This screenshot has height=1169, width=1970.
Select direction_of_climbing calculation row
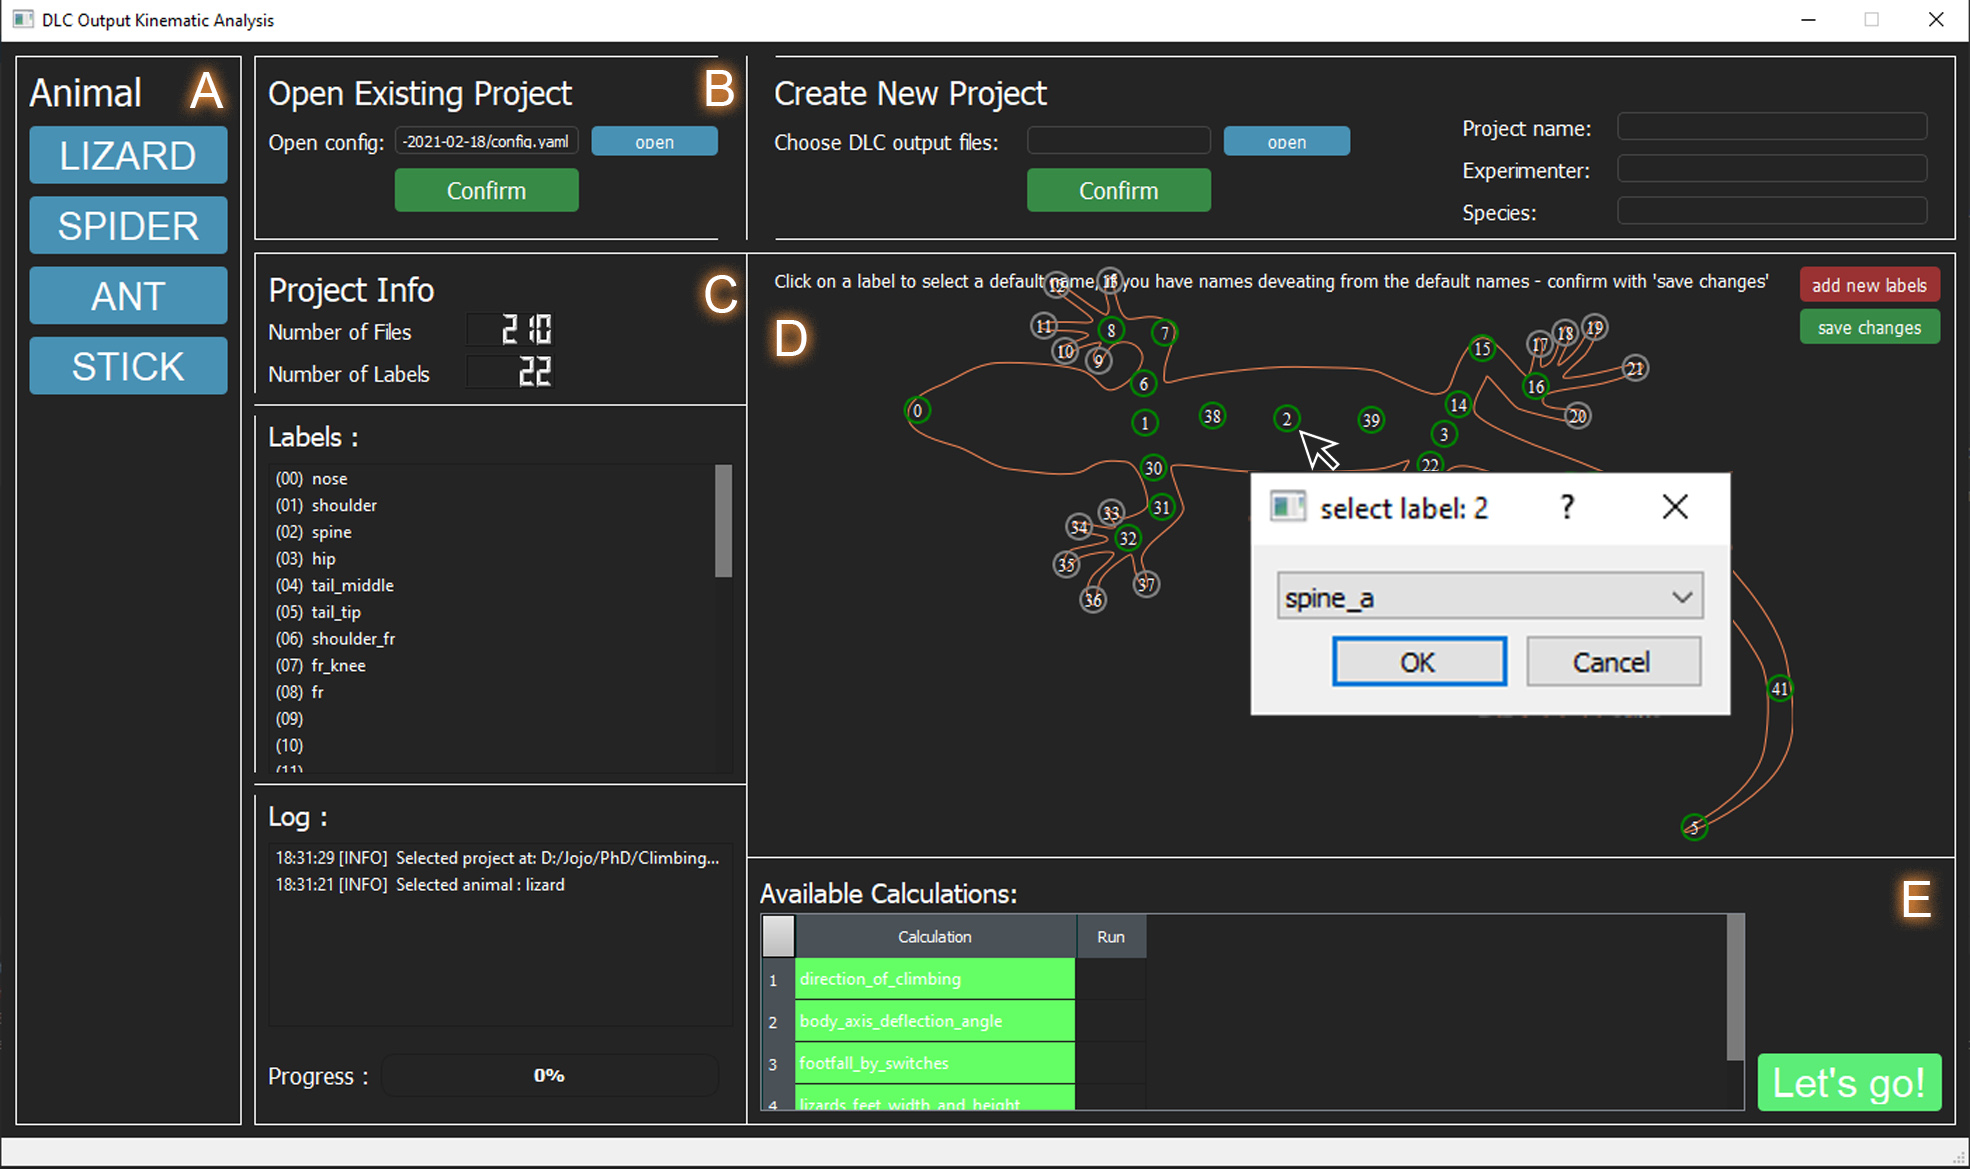934,979
